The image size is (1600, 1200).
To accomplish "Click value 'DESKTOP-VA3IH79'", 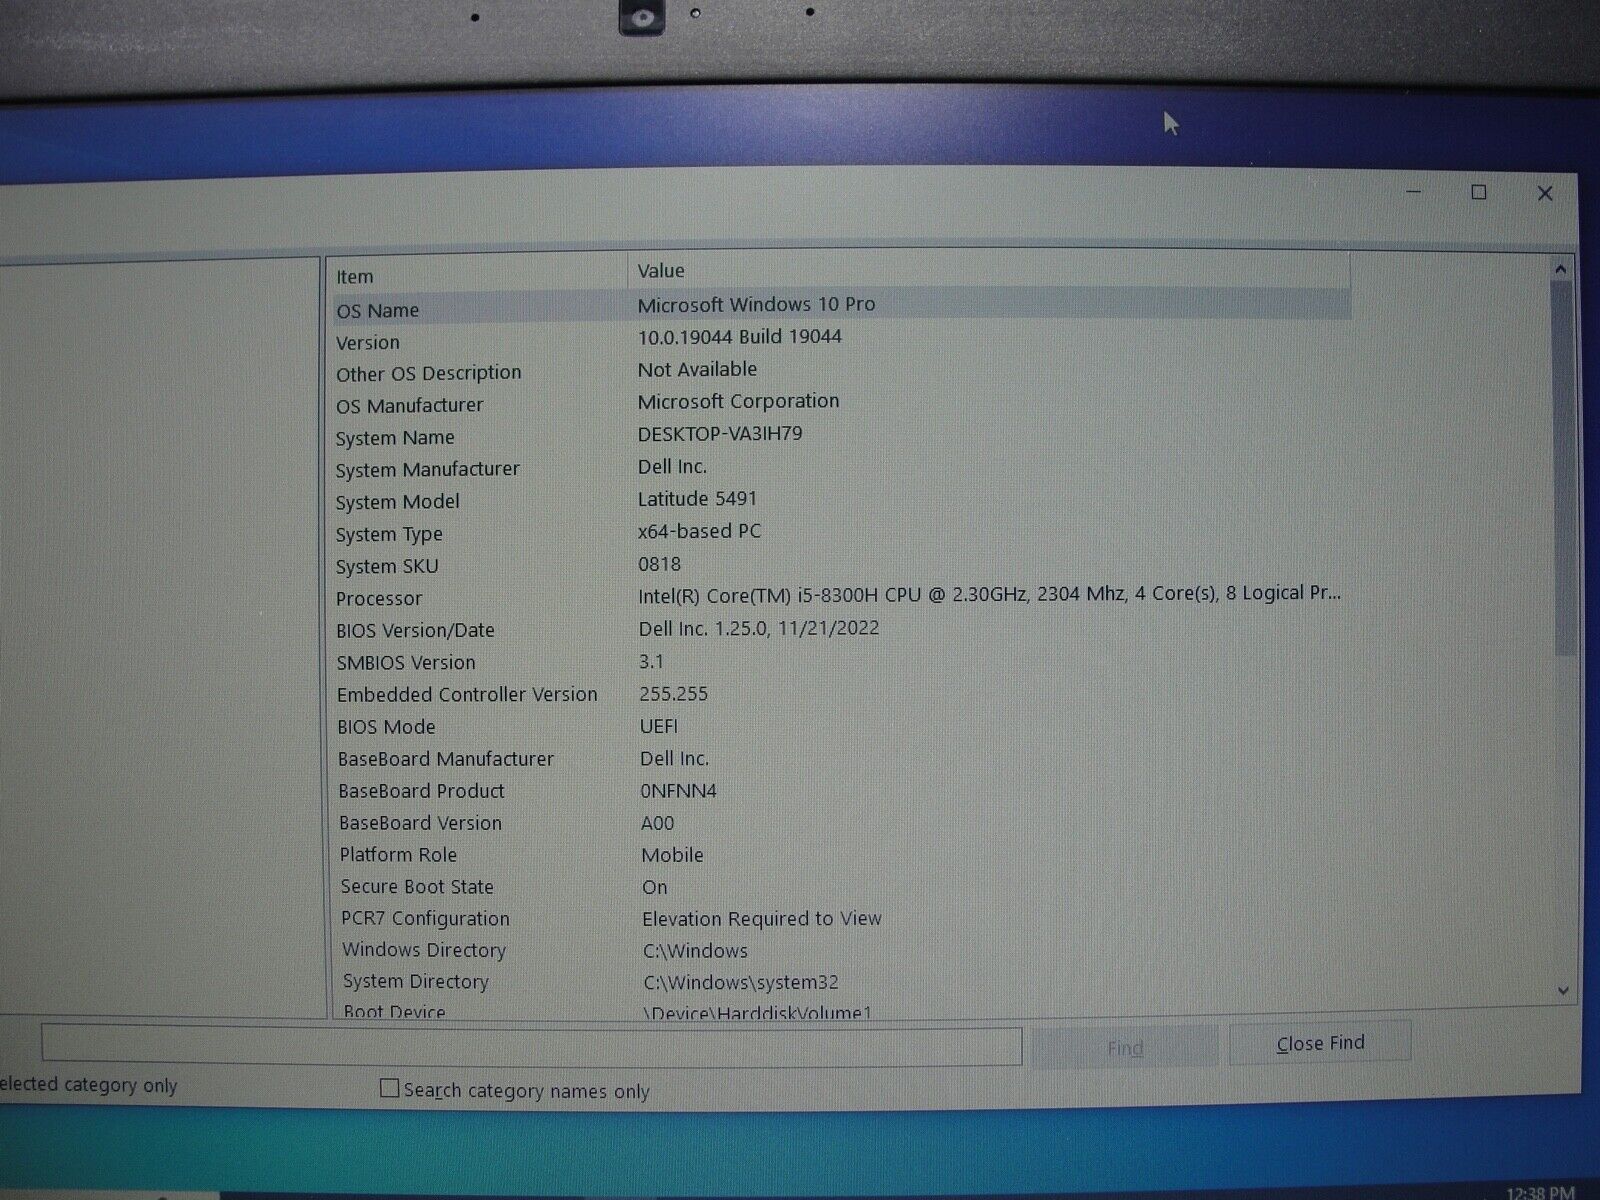I will 720,434.
